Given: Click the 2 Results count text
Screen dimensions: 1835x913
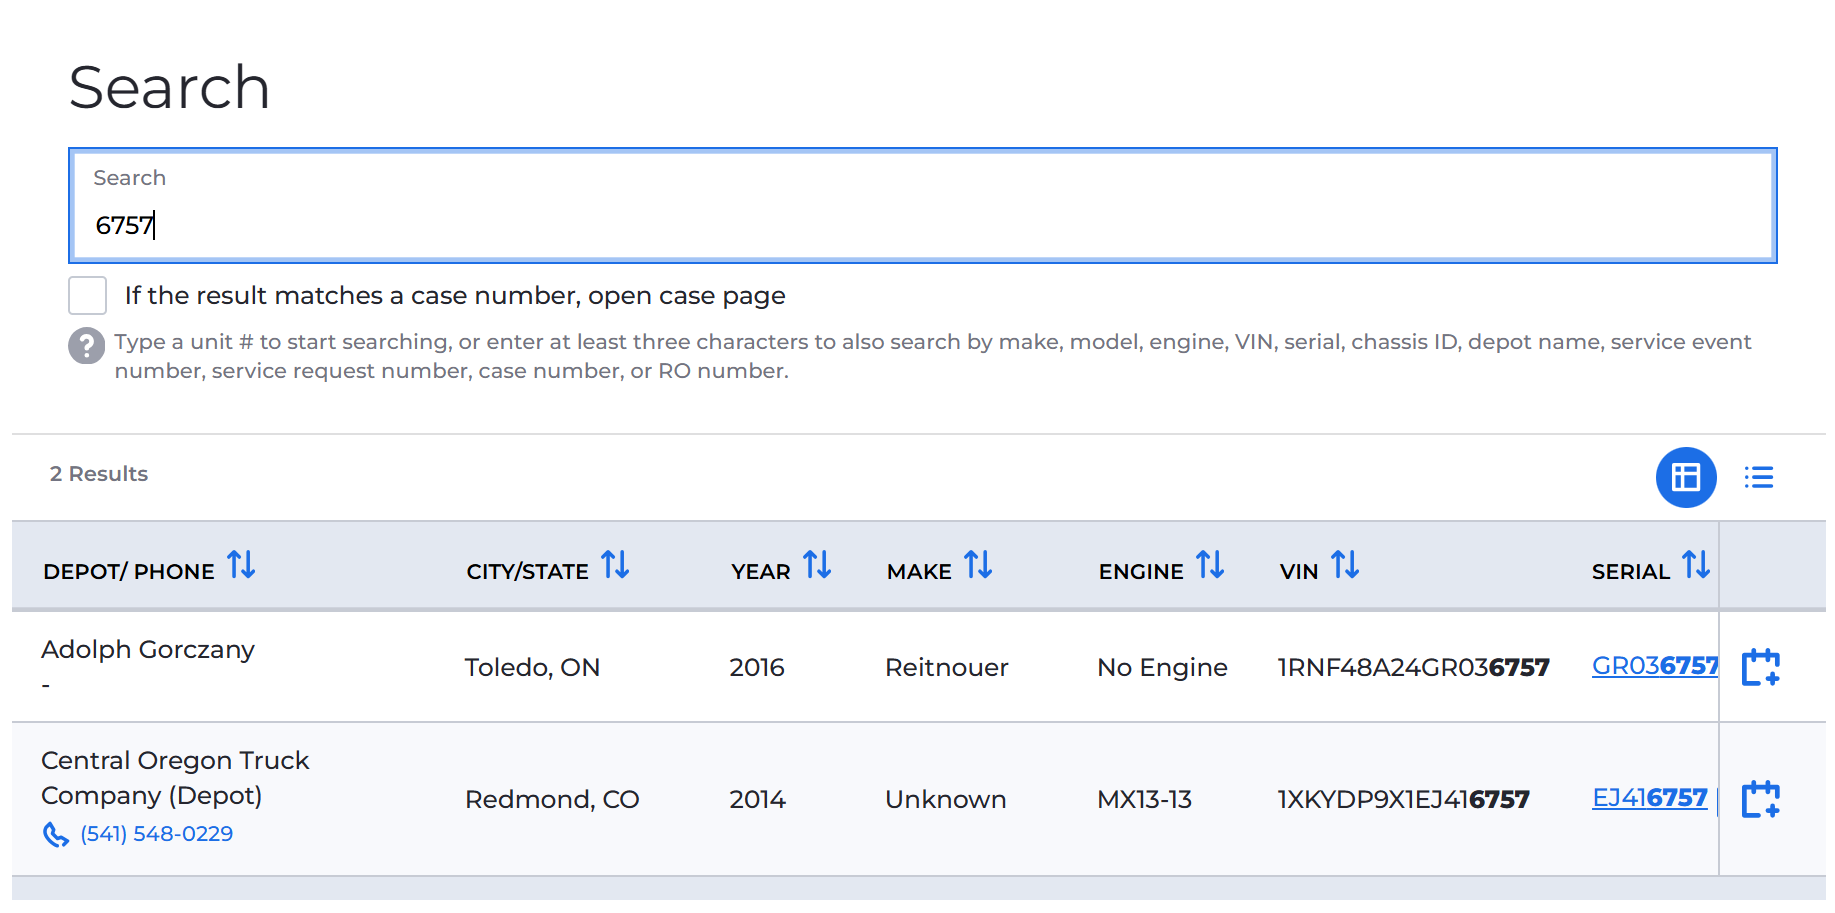Looking at the screenshot, I should click(x=99, y=474).
